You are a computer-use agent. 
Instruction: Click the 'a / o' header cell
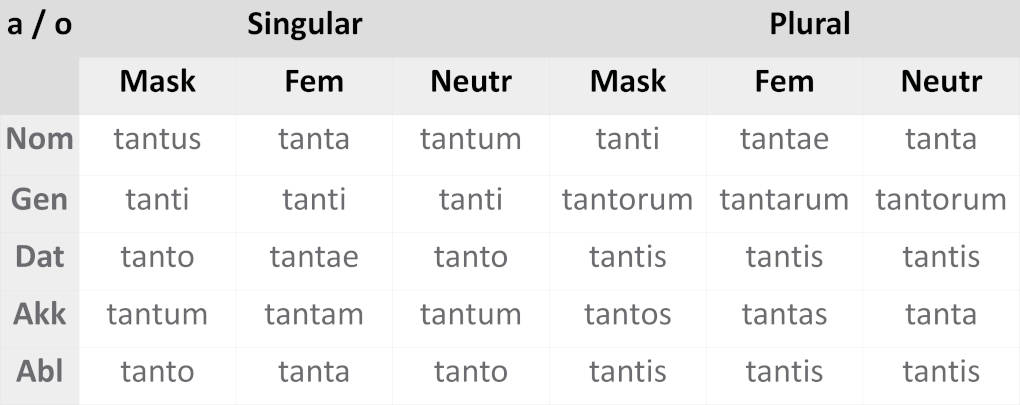(x=40, y=25)
